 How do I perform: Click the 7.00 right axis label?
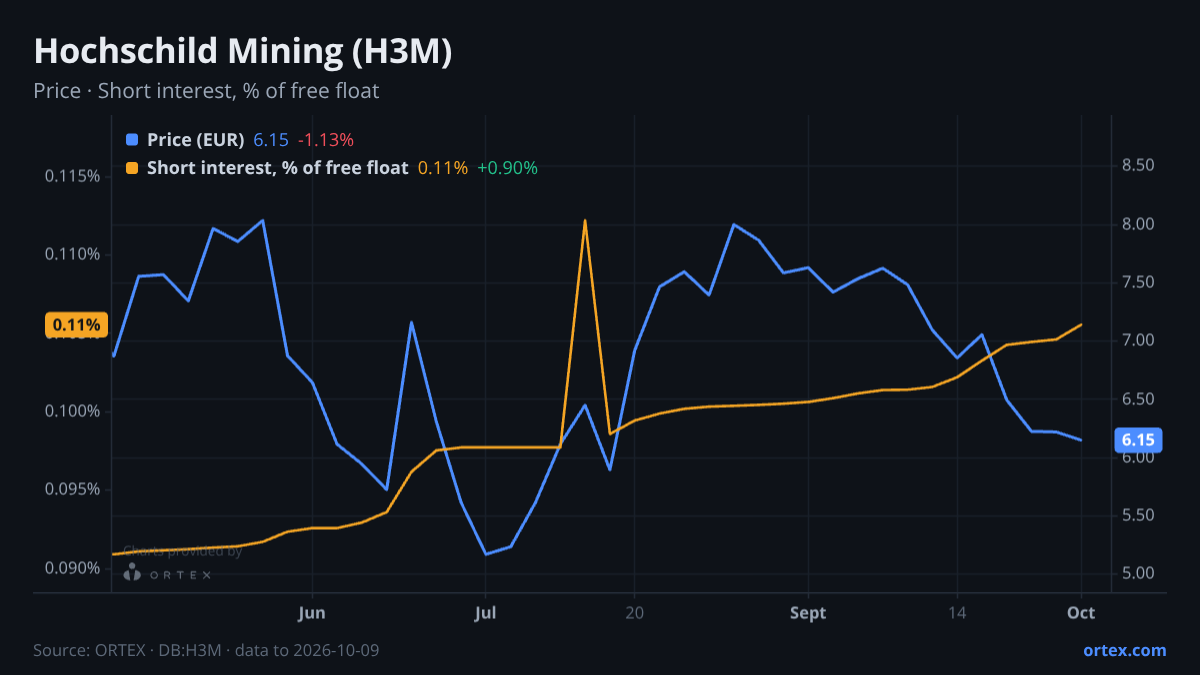coord(1139,340)
